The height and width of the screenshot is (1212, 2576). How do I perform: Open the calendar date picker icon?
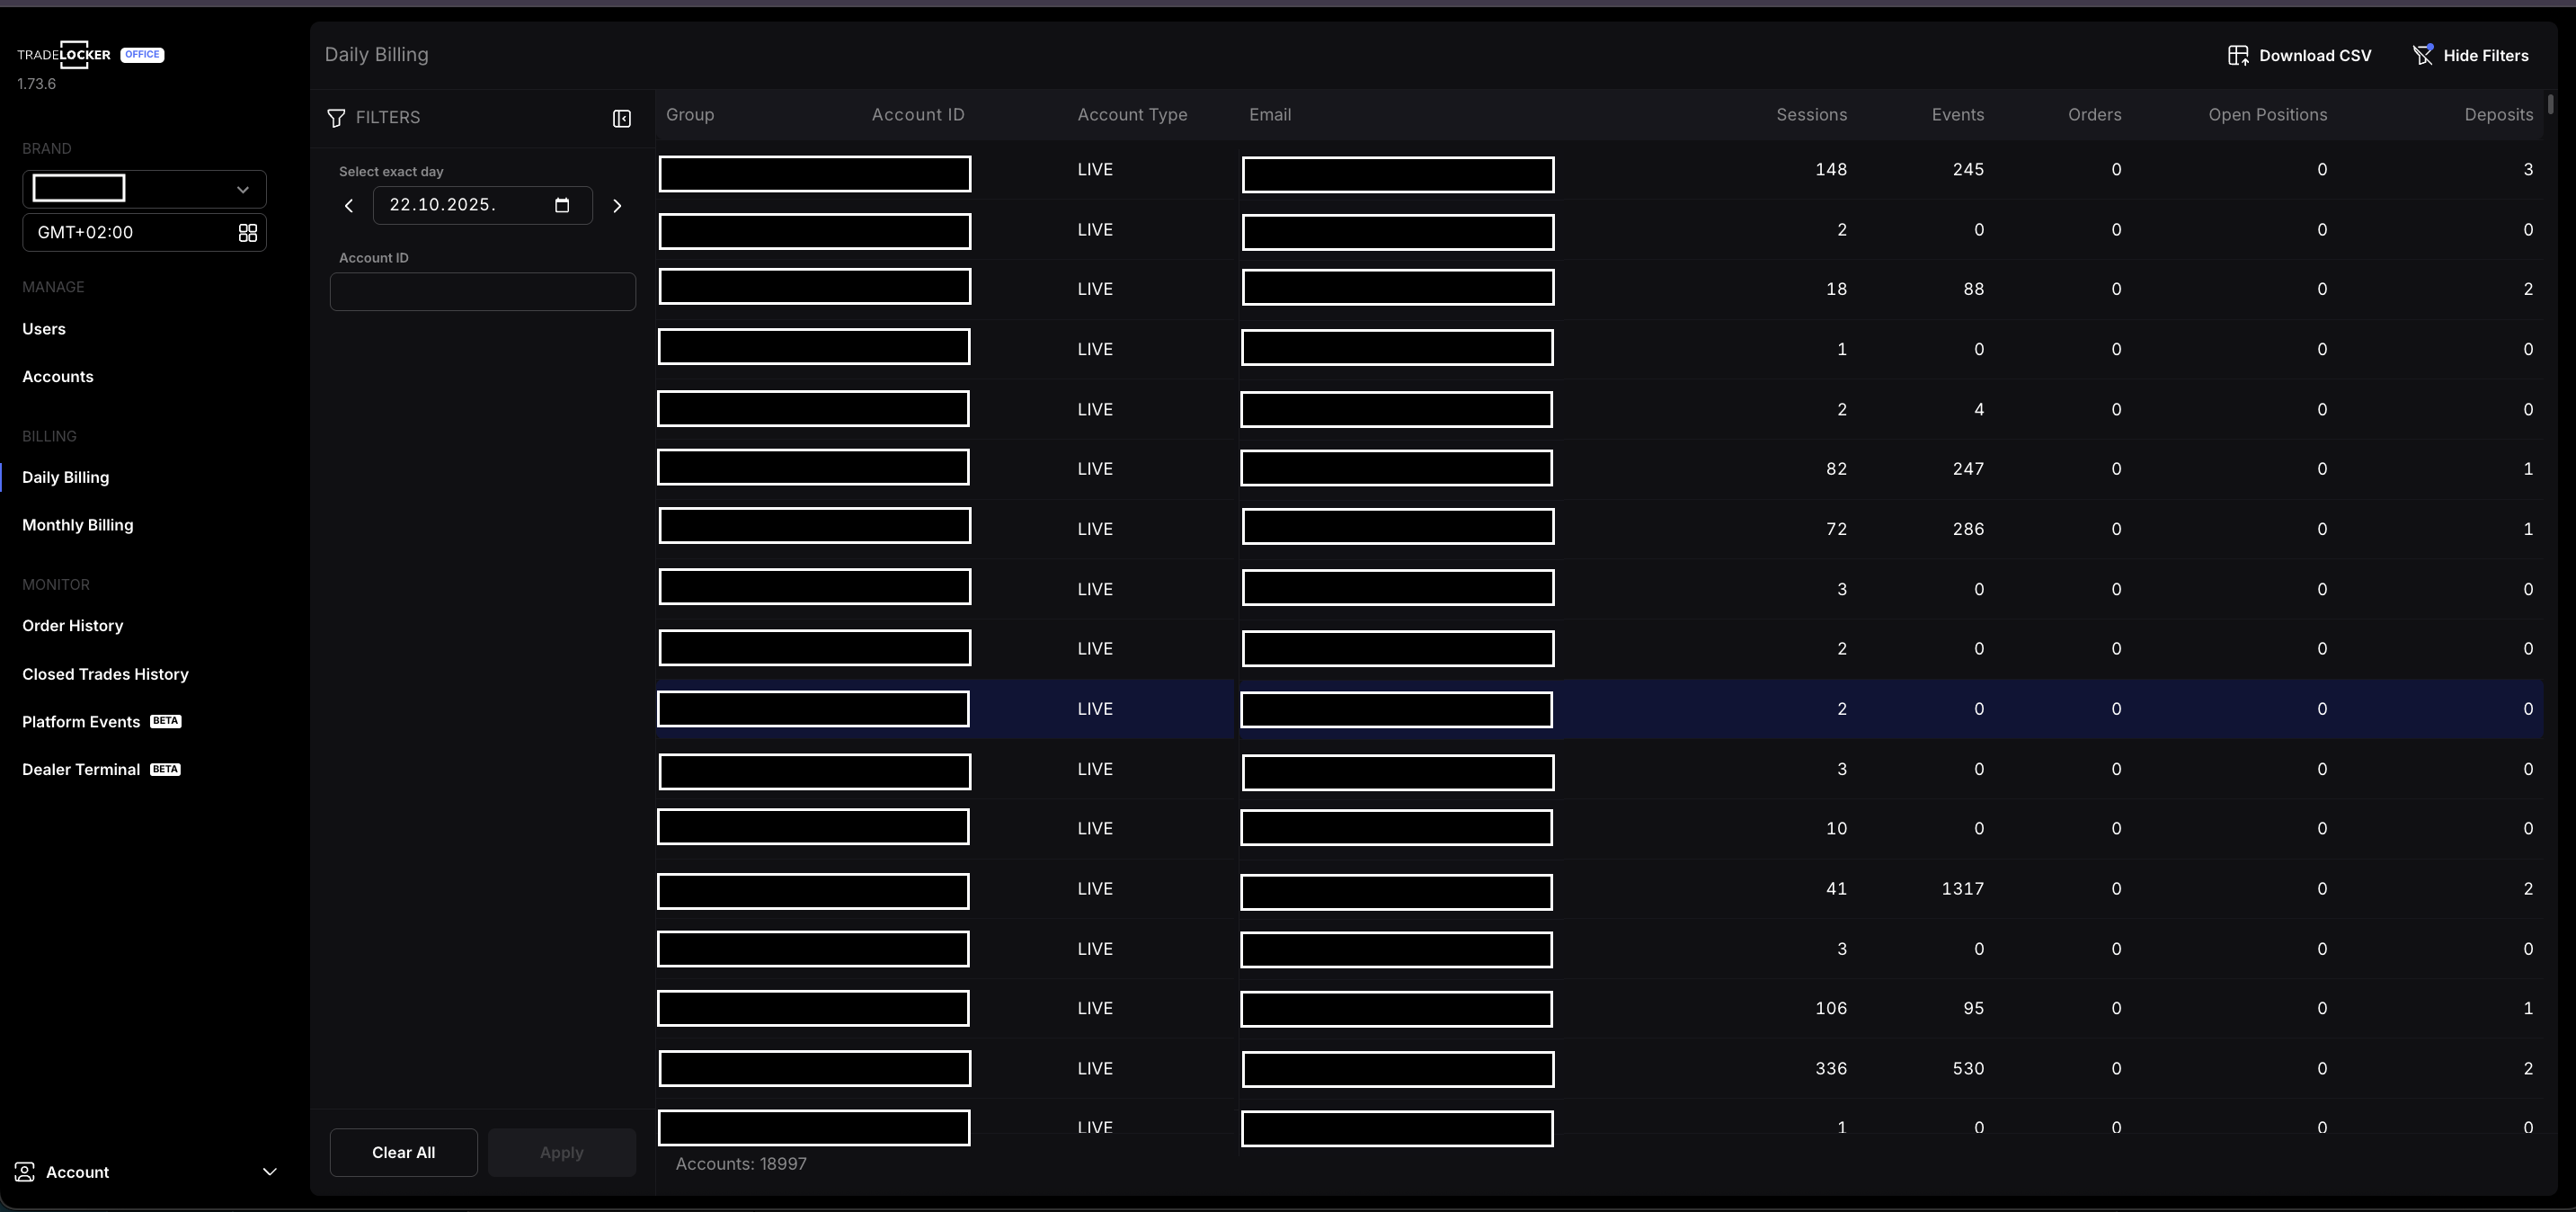coord(562,205)
